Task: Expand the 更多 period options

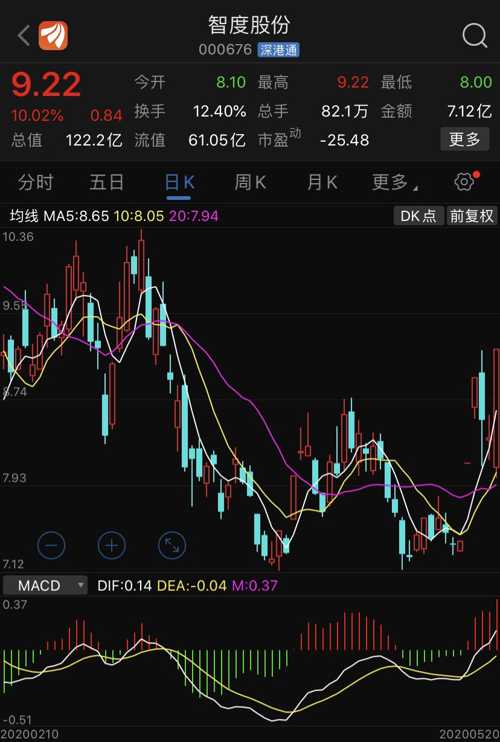Action: pyautogui.click(x=394, y=182)
